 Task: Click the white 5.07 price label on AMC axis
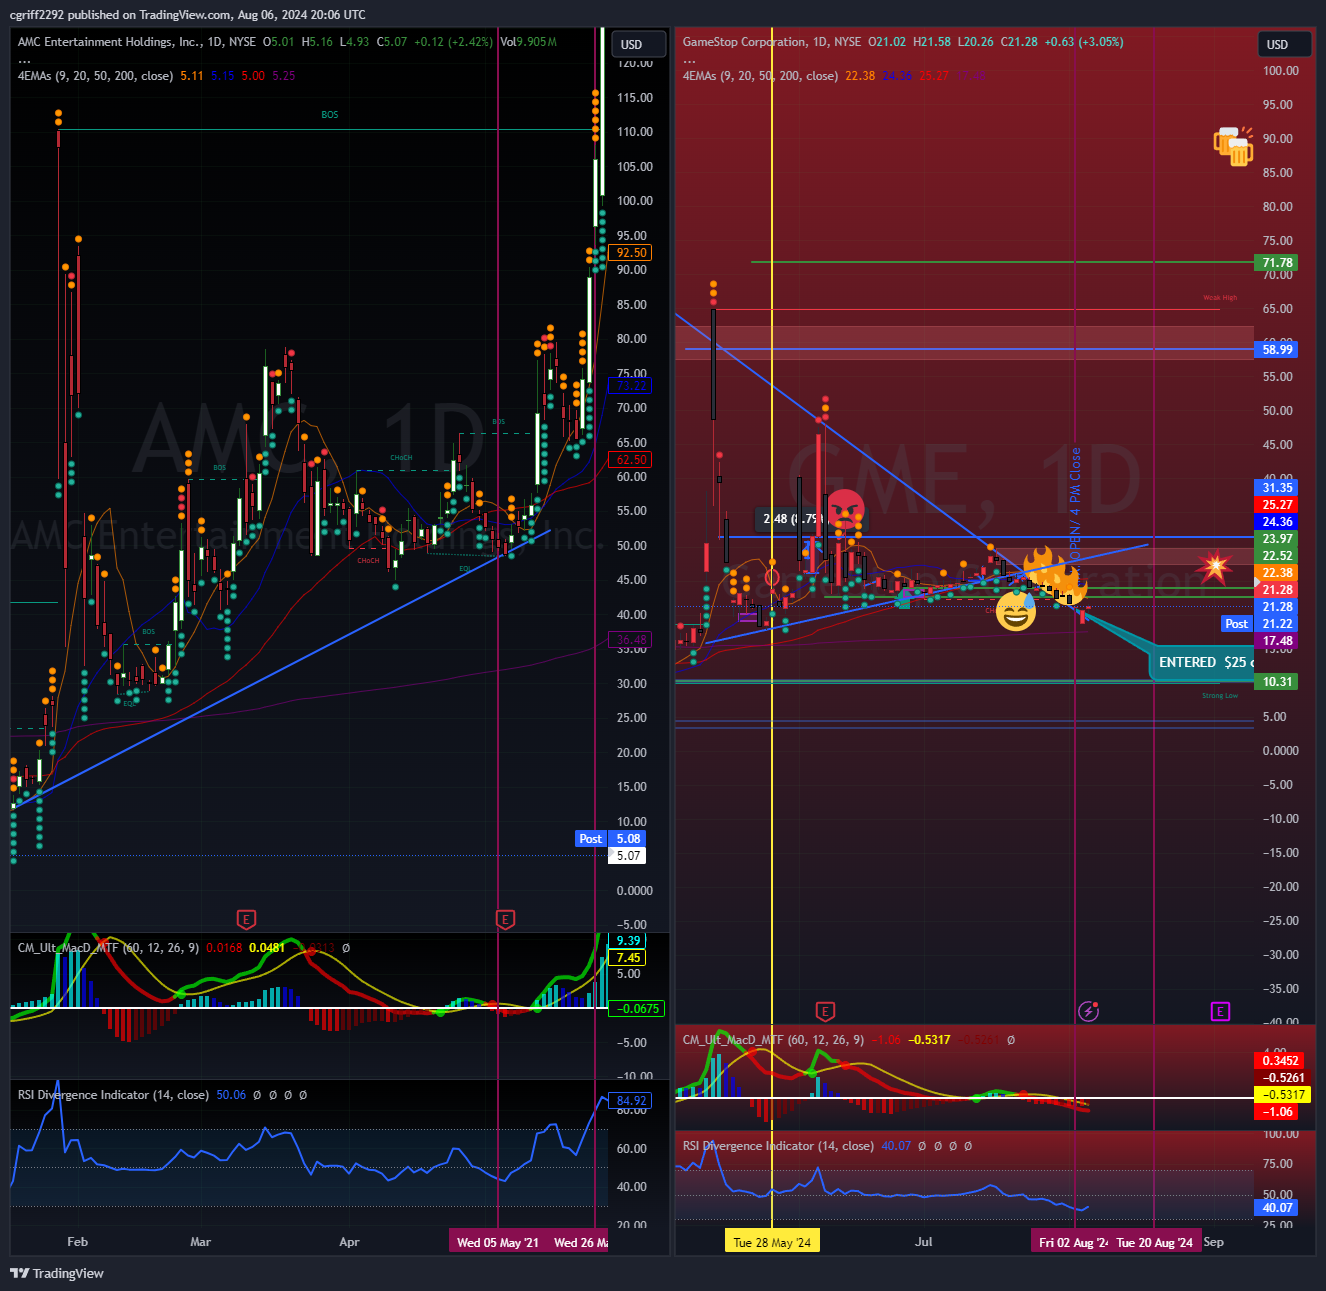(628, 856)
